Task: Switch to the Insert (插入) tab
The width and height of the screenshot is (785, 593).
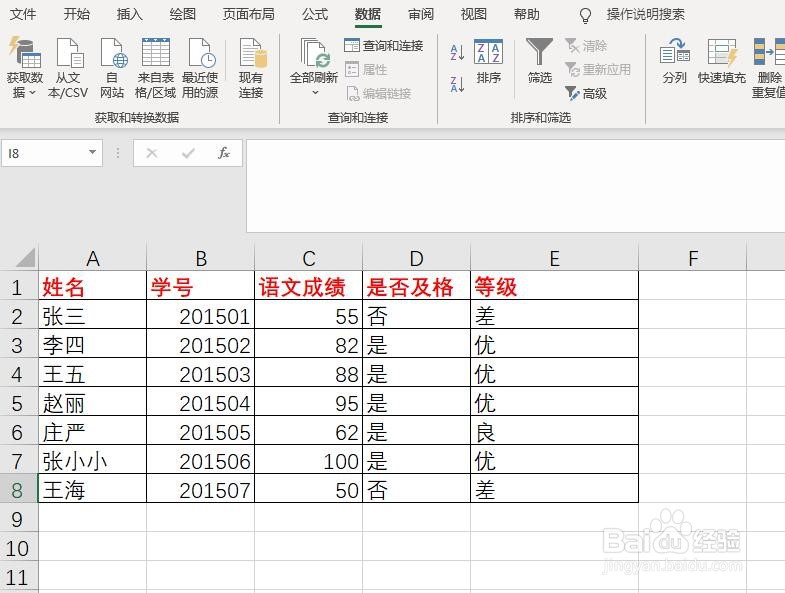Action: click(130, 14)
